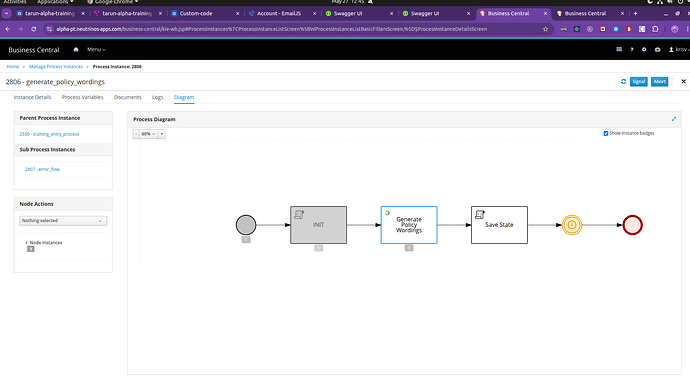Open Chrome profile avatar
The height and width of the screenshot is (388, 690).
pyautogui.click(x=675, y=29)
